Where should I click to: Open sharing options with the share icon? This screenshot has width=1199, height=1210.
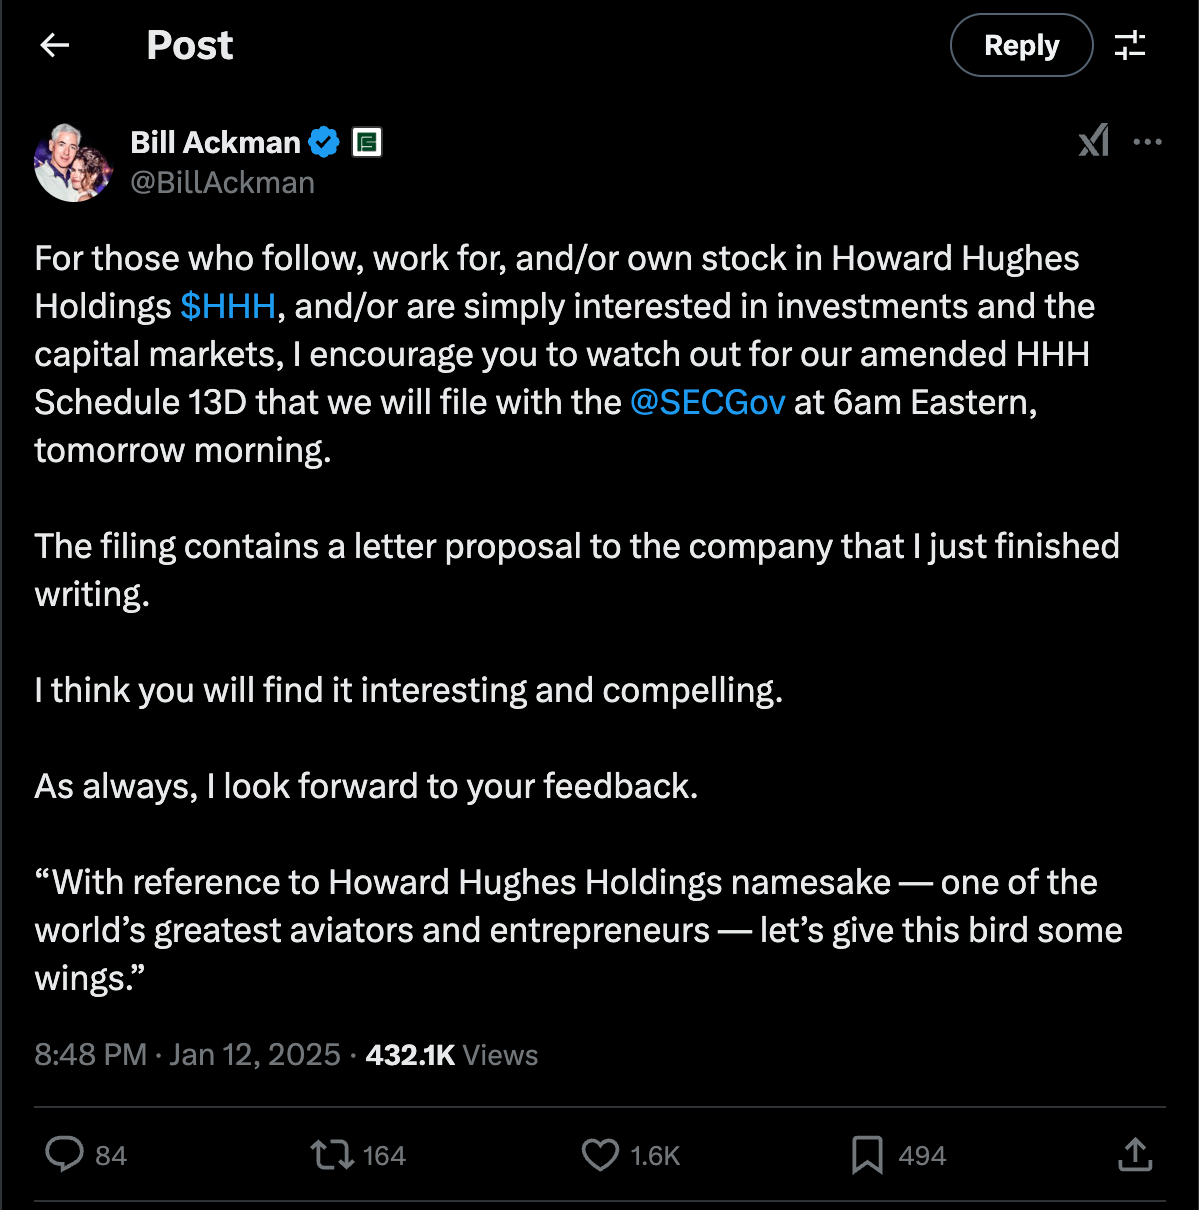point(1135,1155)
